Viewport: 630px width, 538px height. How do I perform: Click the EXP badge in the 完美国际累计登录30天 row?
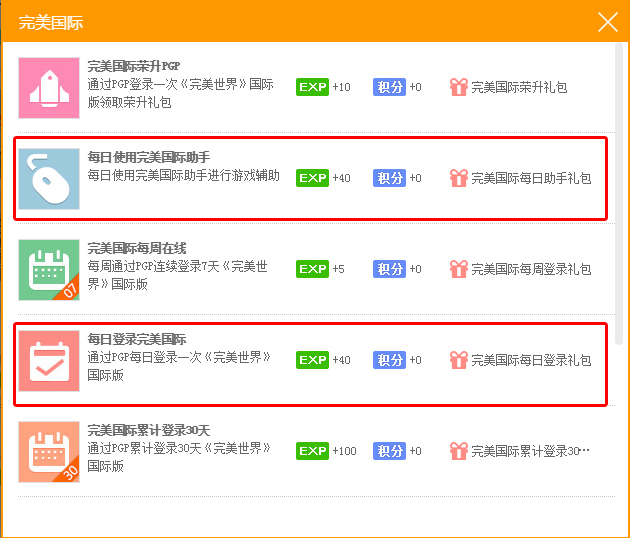point(312,451)
